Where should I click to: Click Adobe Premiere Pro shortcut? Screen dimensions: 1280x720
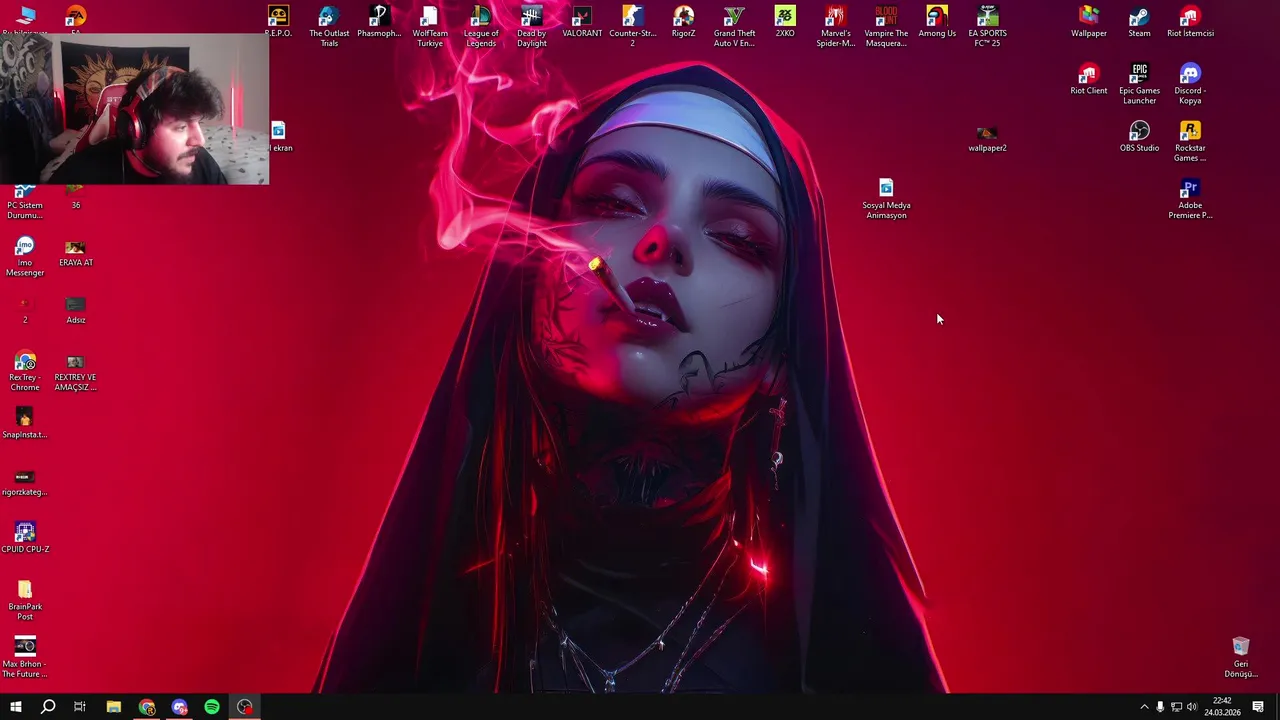point(1190,198)
